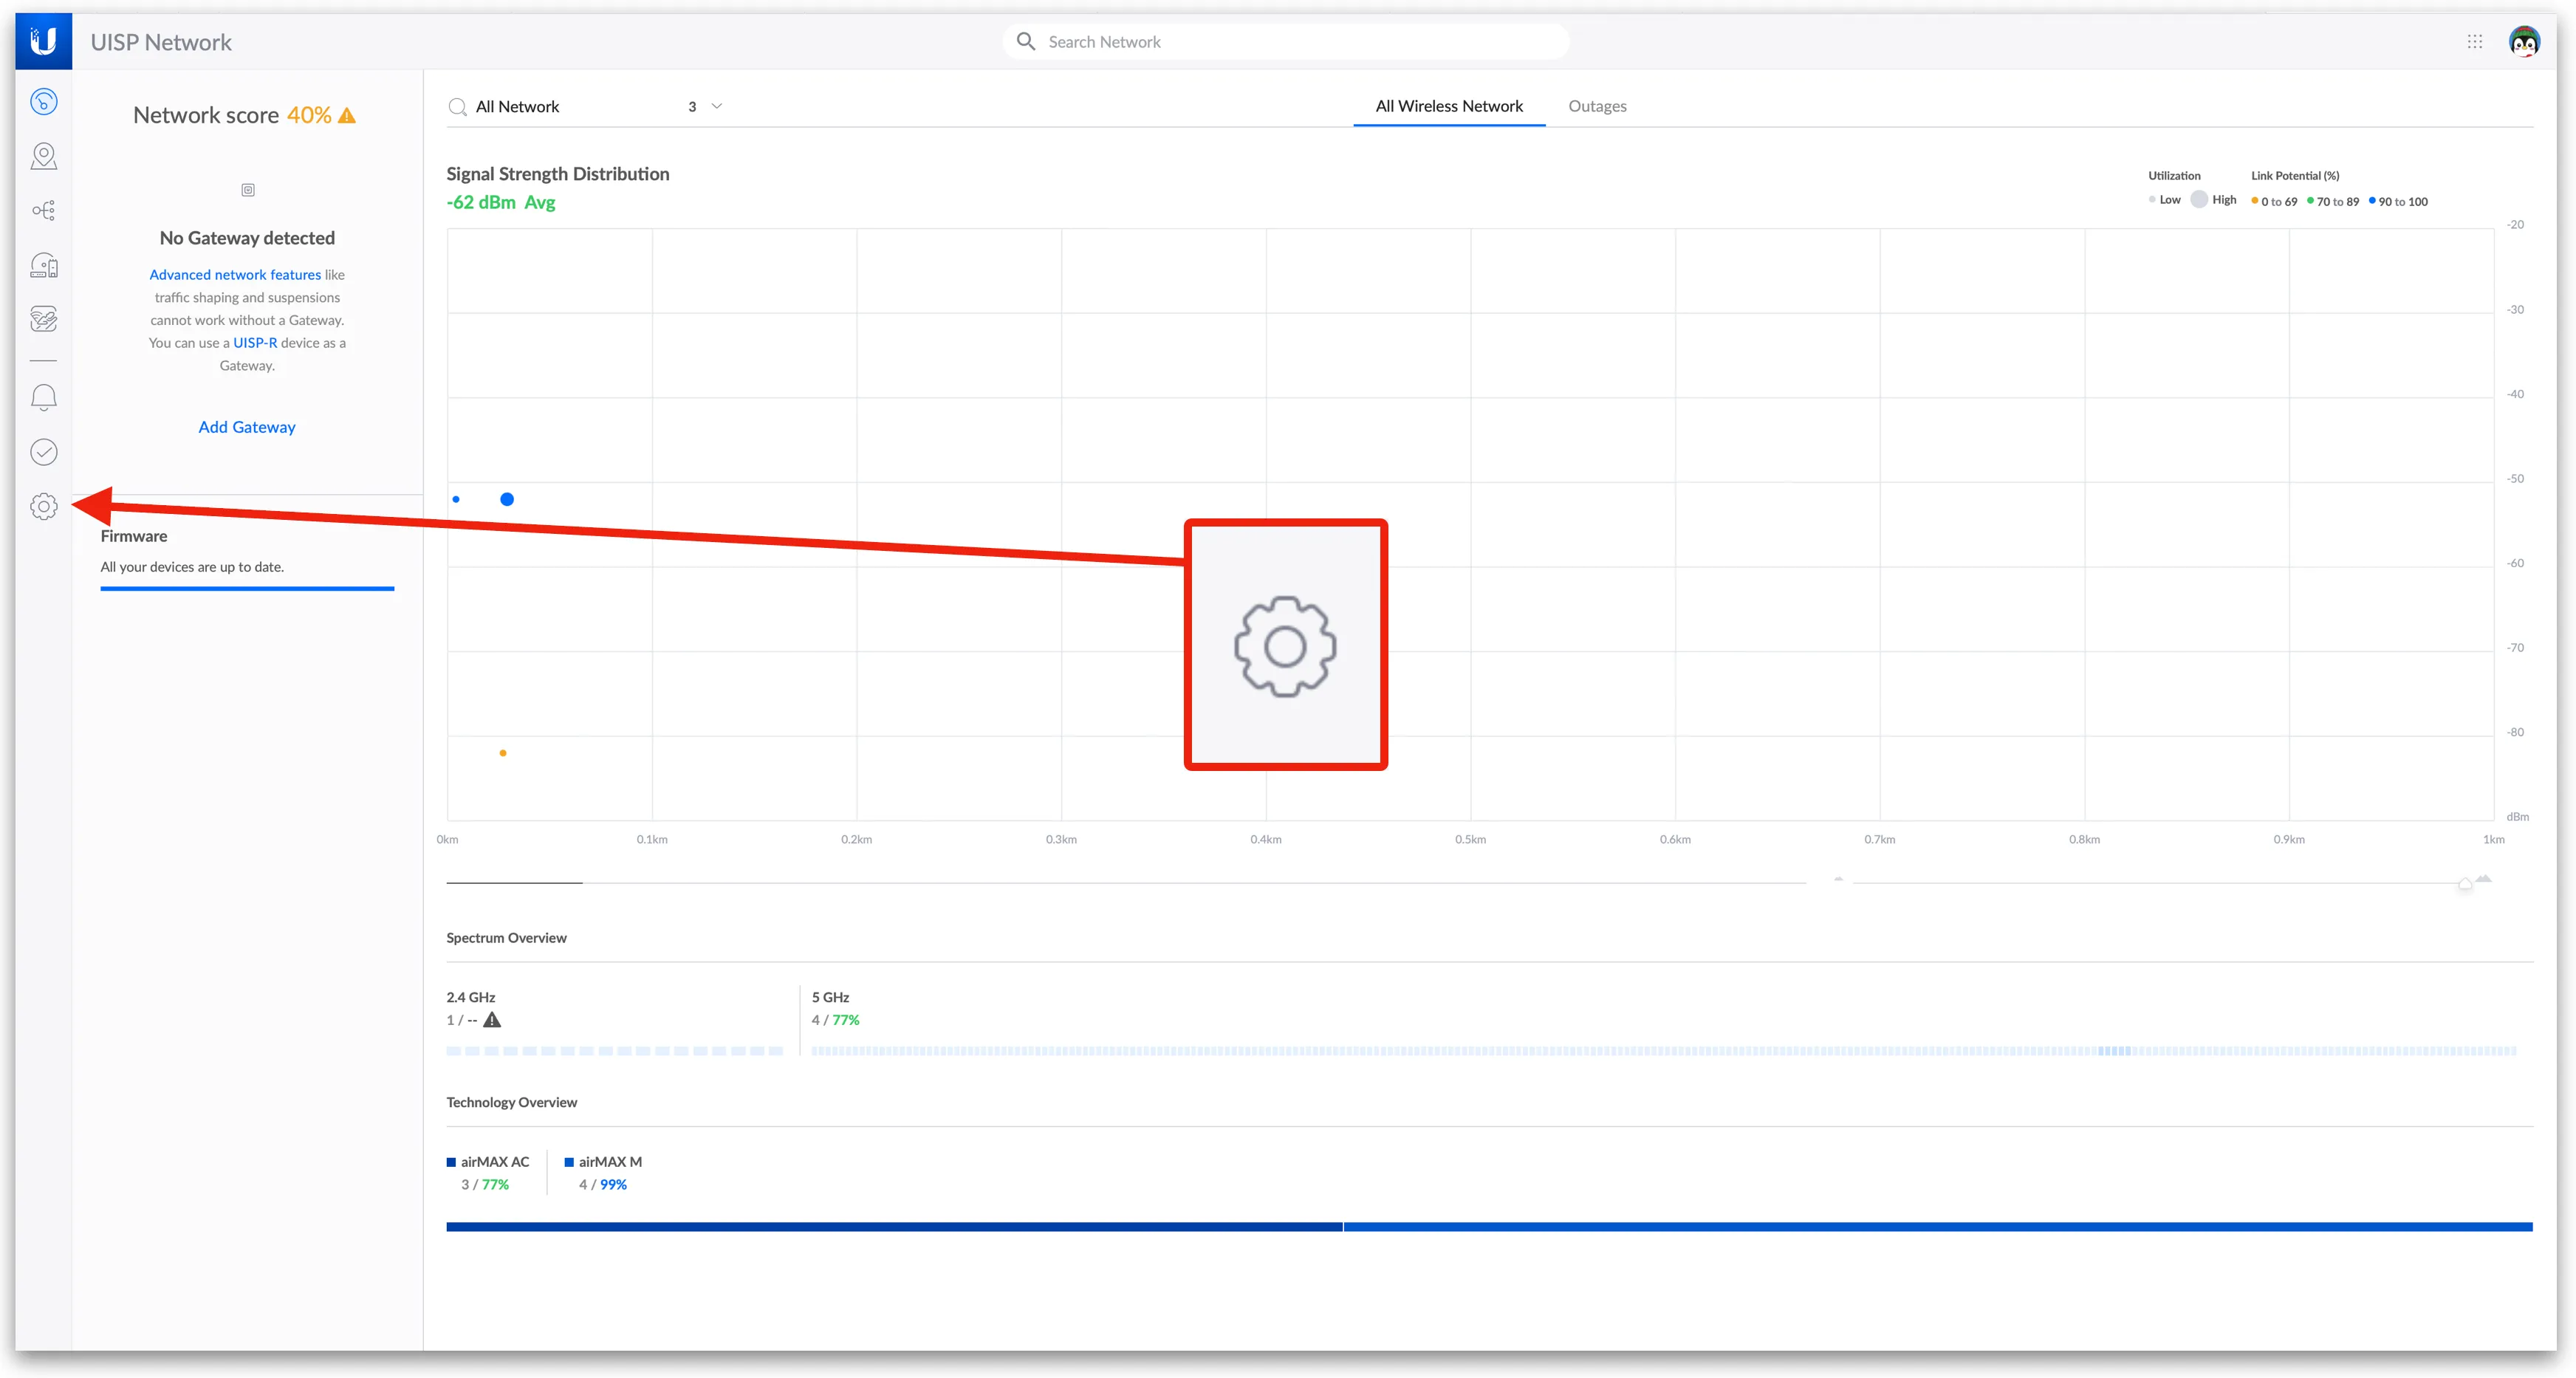Viewport: 2576px width, 1378px height.
Task: Follow the UISP-R device link
Action: tap(255, 342)
